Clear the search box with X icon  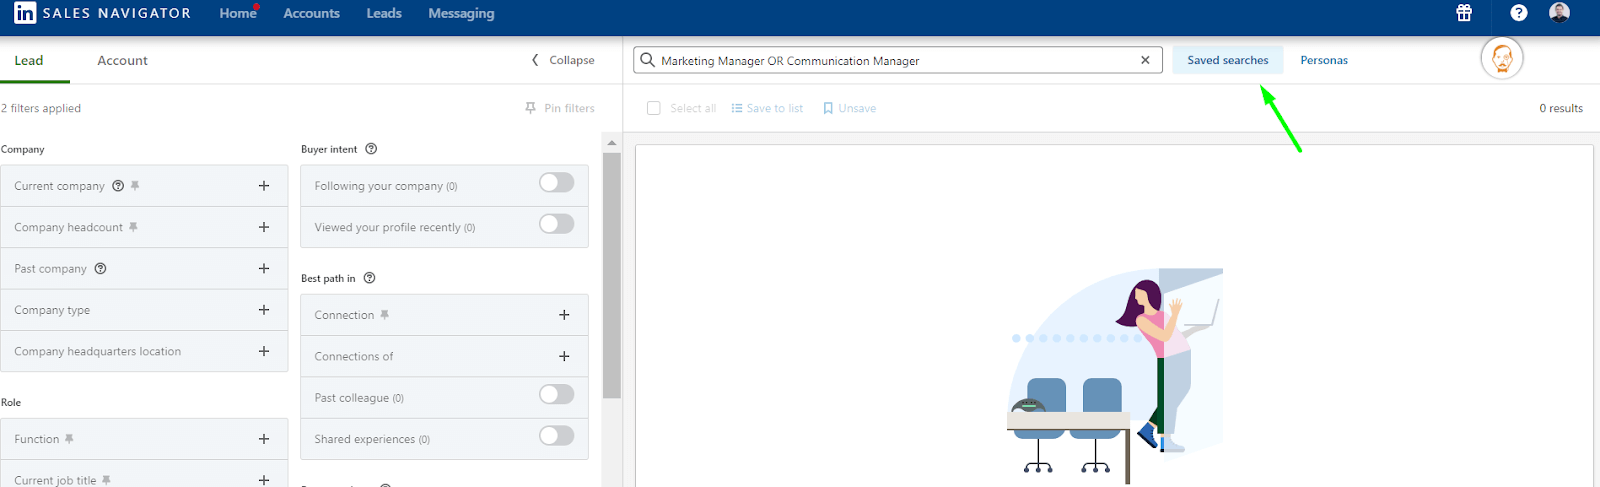click(1145, 60)
